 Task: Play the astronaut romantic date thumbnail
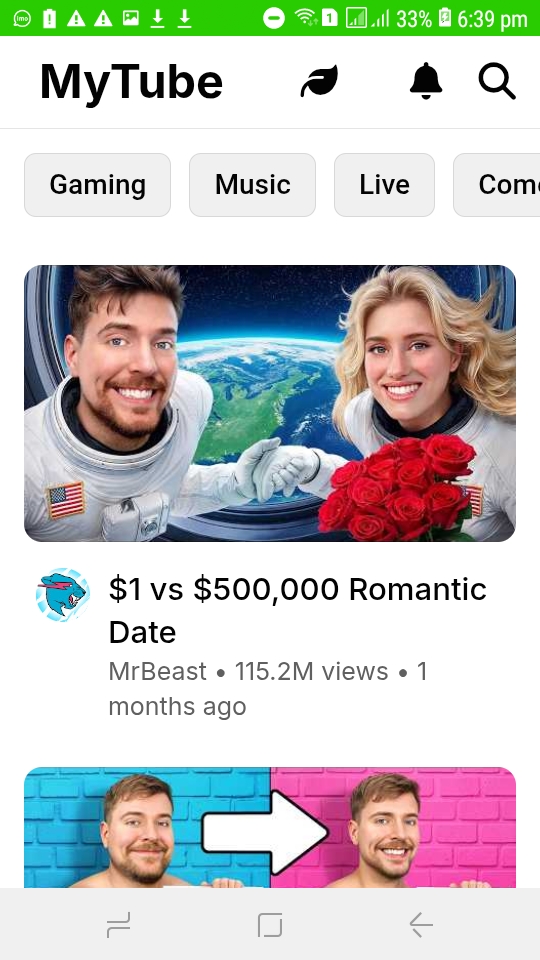coord(270,403)
